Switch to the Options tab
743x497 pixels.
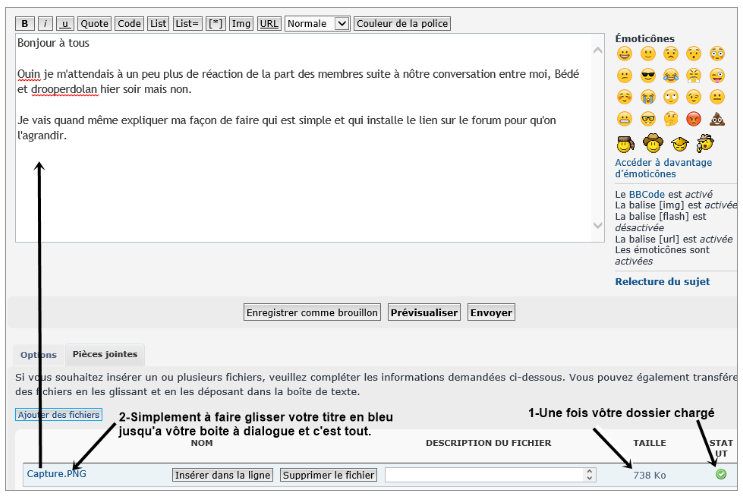coord(38,355)
